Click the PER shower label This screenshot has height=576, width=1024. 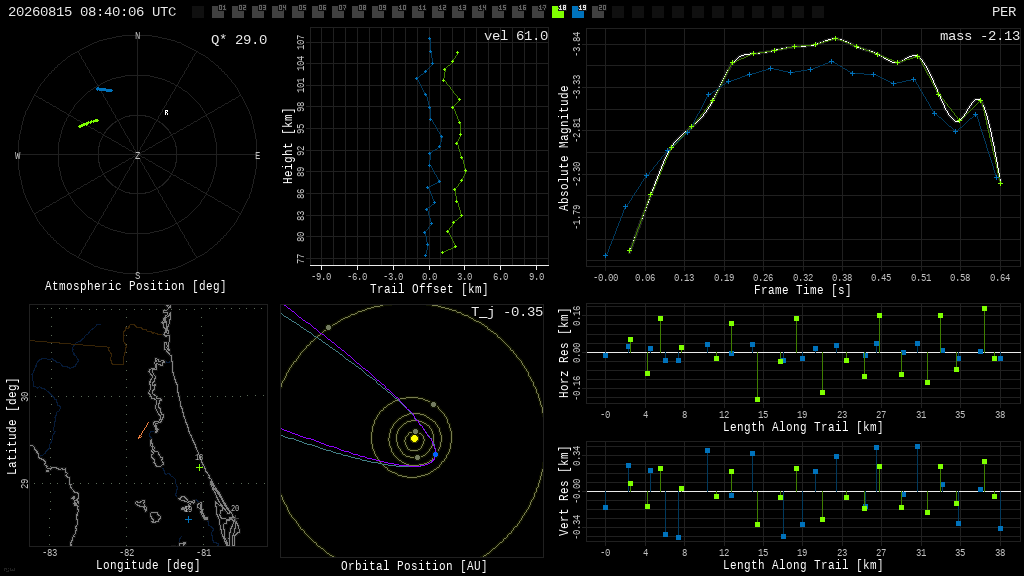(1004, 12)
